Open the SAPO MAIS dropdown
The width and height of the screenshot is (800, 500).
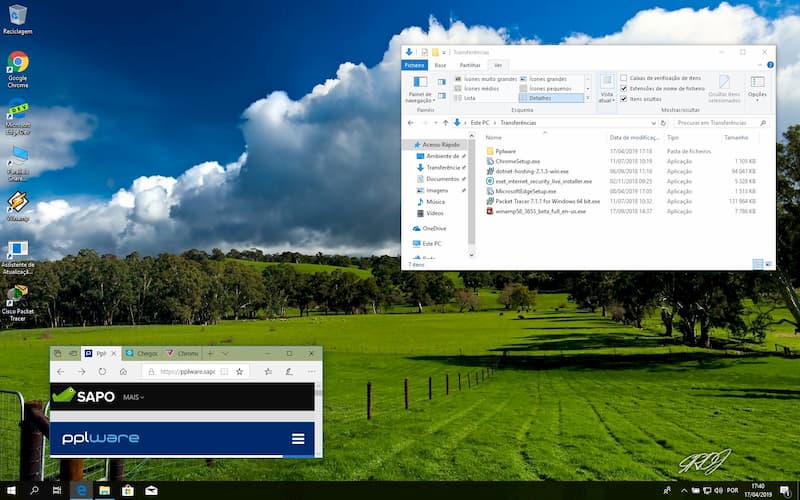134,397
